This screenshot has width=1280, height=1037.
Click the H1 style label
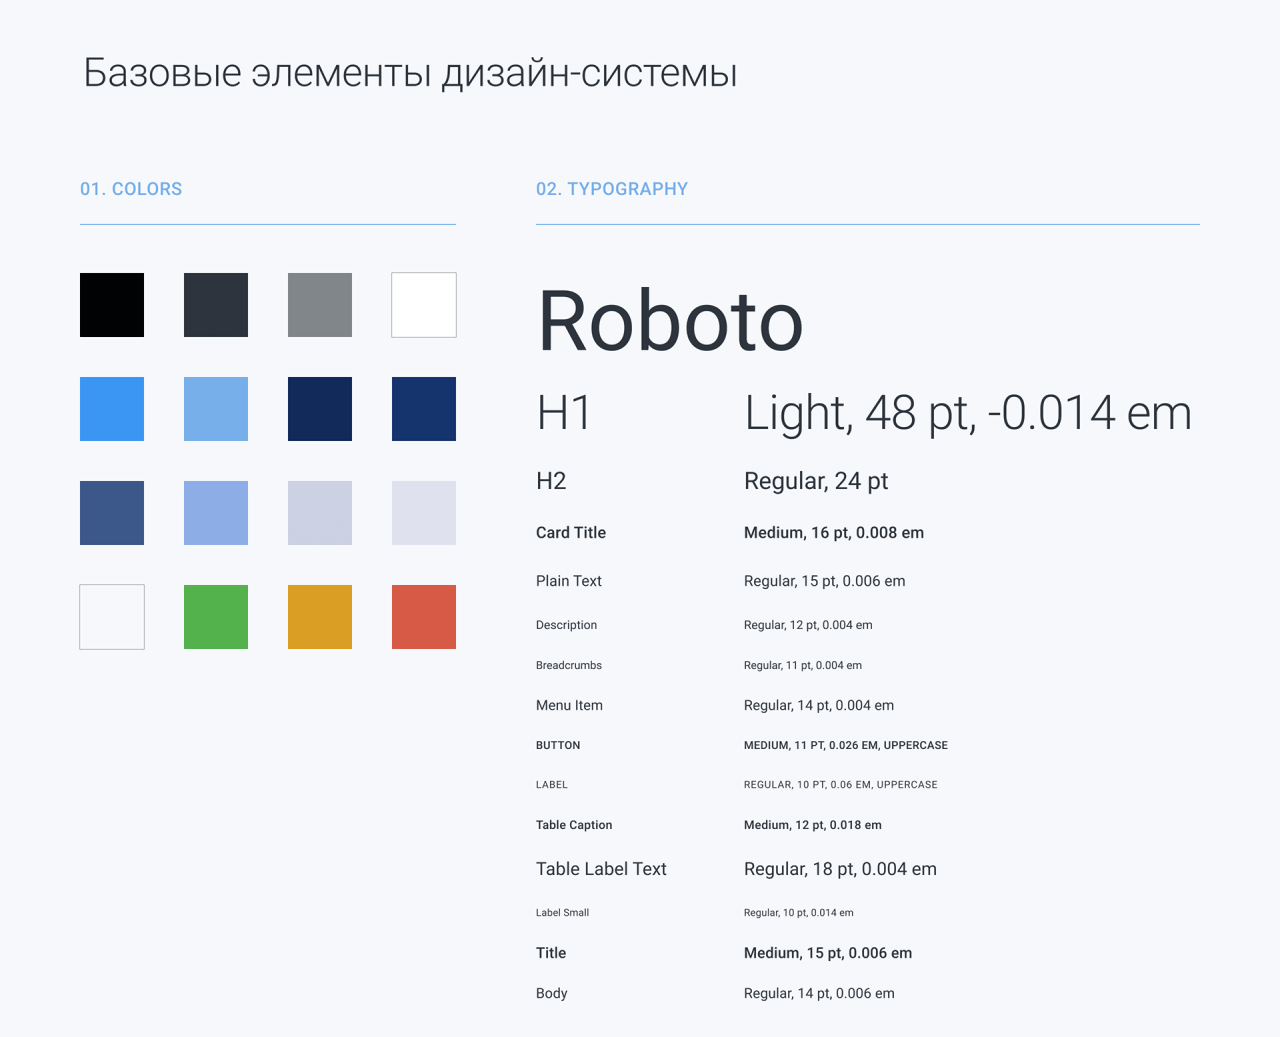click(564, 413)
